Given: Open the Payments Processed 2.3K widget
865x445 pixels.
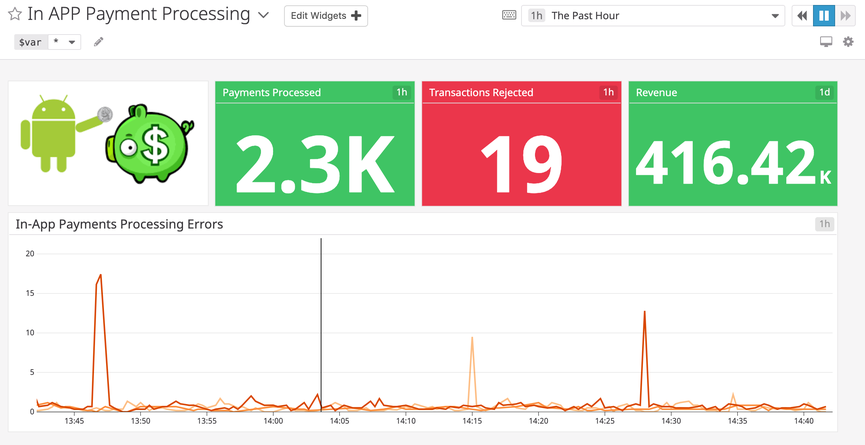Looking at the screenshot, I should [x=314, y=155].
